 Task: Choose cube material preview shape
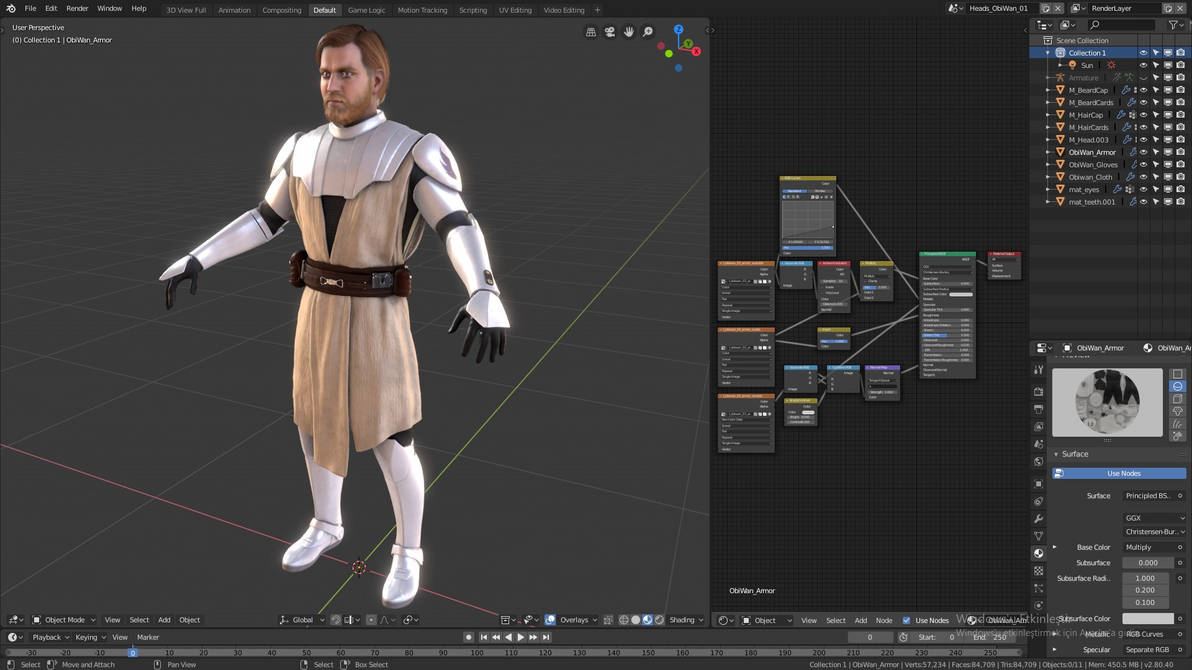1178,399
